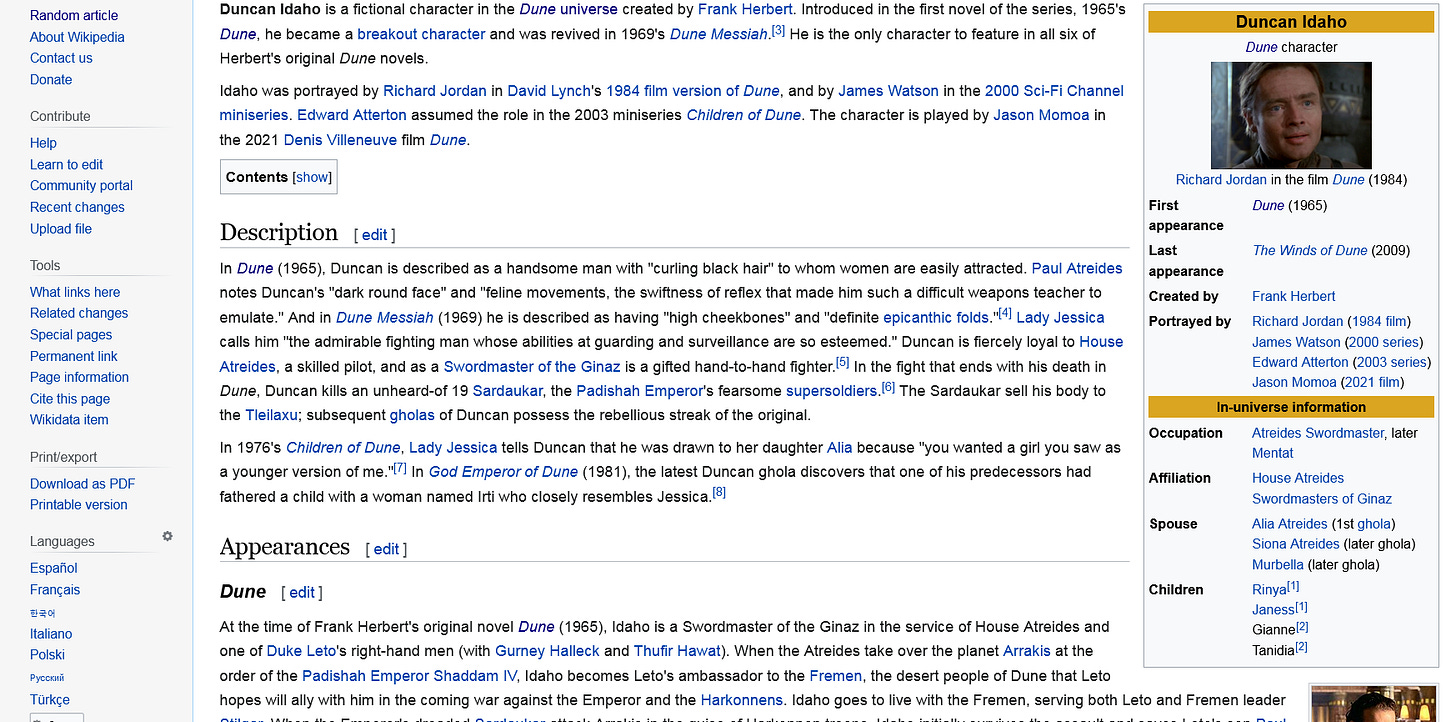Go to About Wikipedia
Screen dimensions: 1456x722
[77, 37]
